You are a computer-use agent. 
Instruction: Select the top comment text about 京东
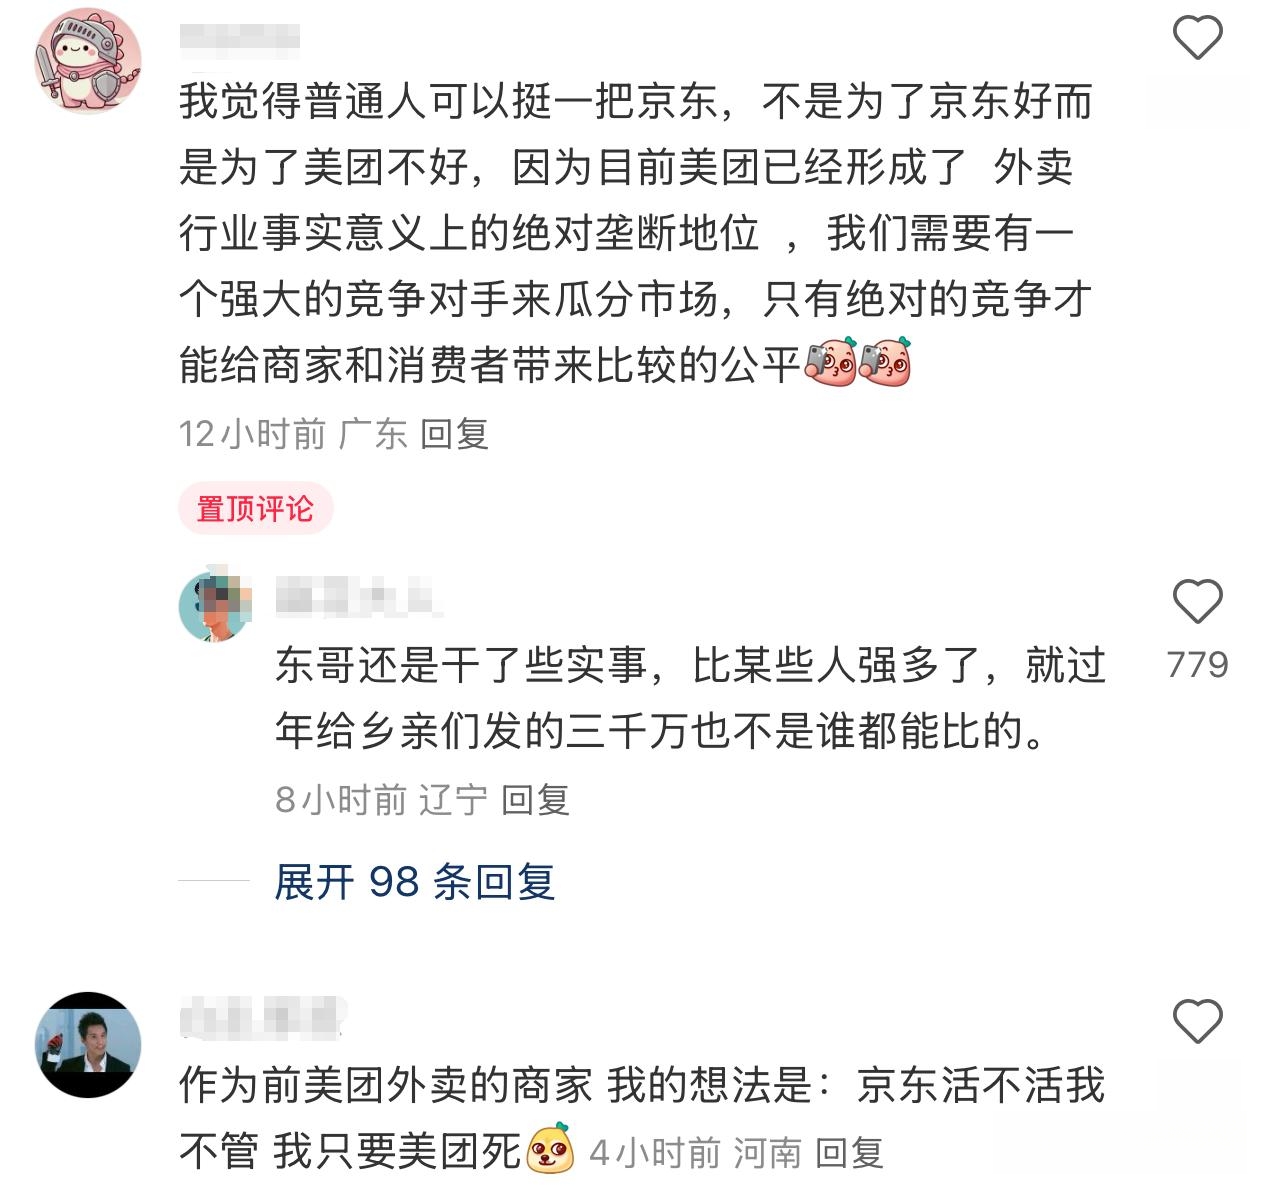click(x=636, y=234)
